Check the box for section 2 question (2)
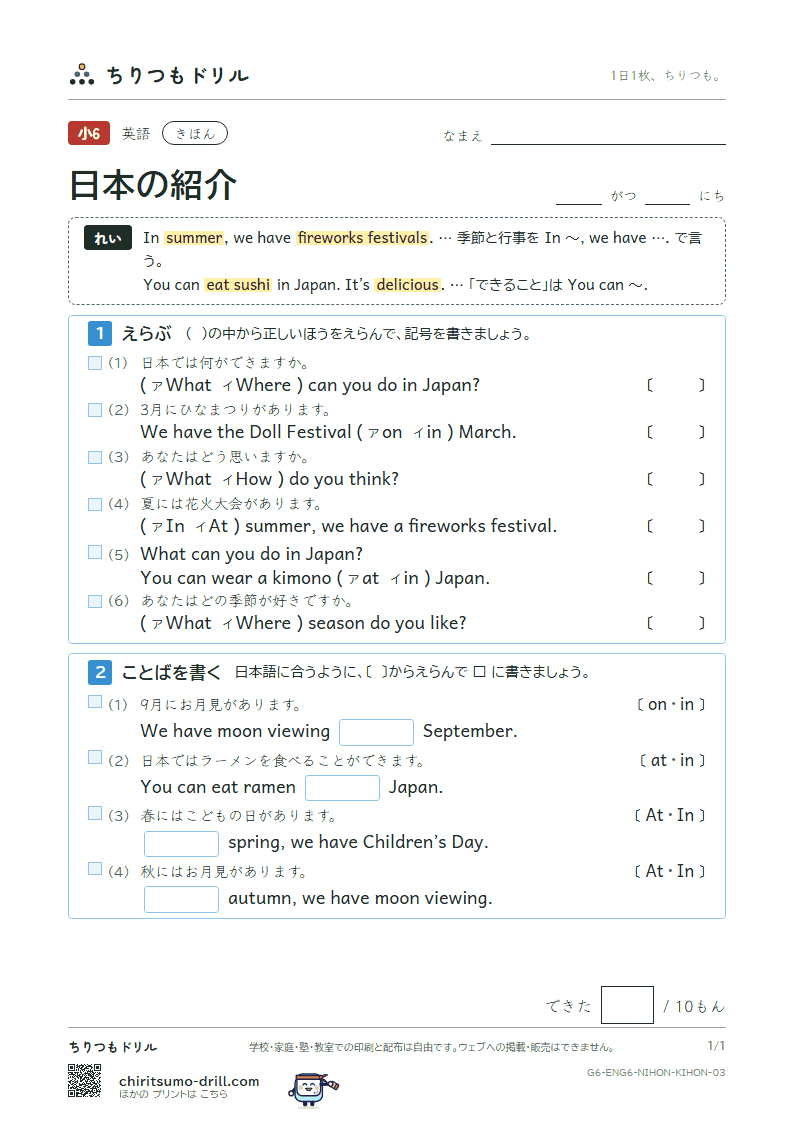 pyautogui.click(x=95, y=757)
